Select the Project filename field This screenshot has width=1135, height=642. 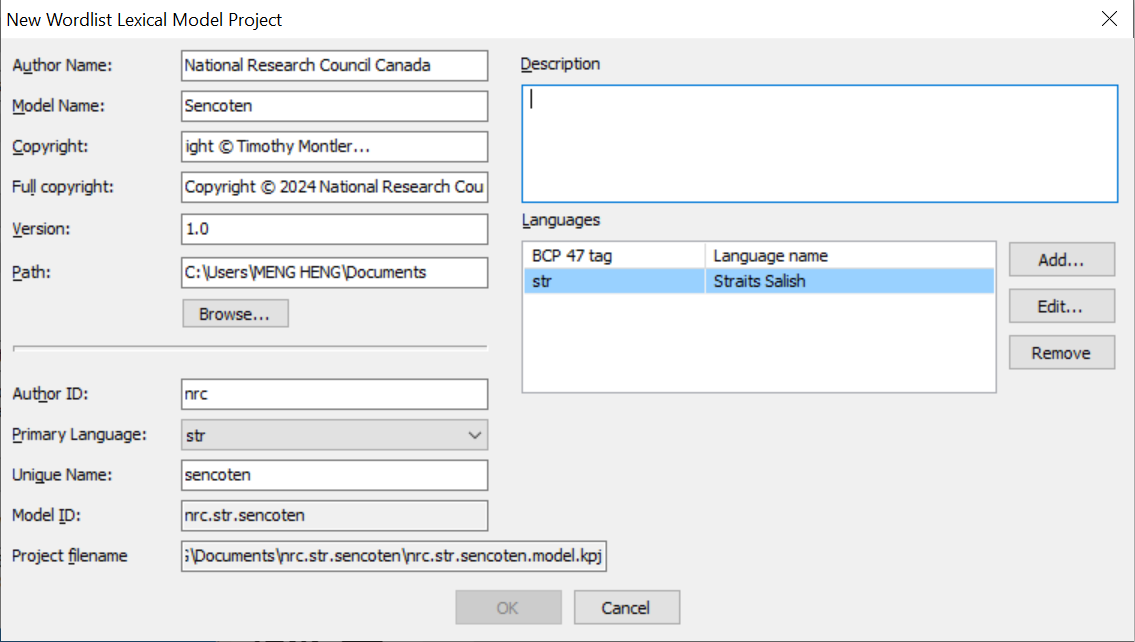(x=394, y=556)
